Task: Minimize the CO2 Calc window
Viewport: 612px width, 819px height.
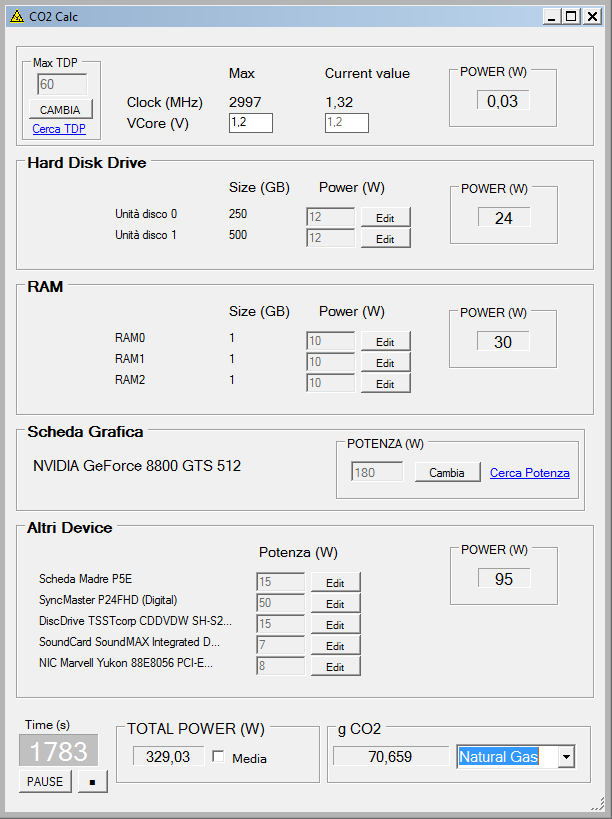Action: point(552,17)
